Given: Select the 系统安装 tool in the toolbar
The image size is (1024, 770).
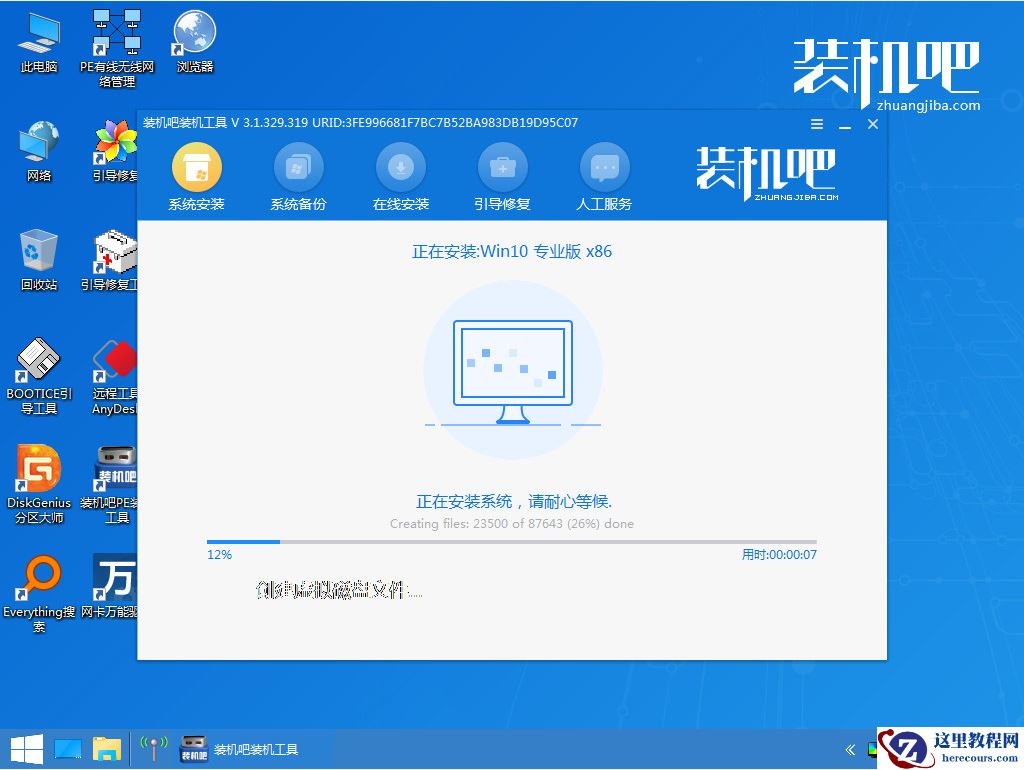Looking at the screenshot, I should pos(196,177).
